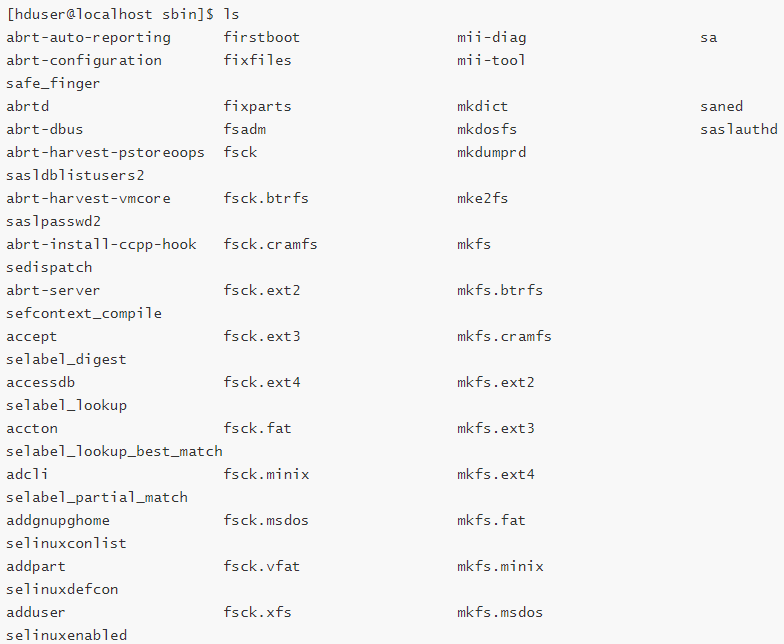Click the adduser filename

(36, 612)
